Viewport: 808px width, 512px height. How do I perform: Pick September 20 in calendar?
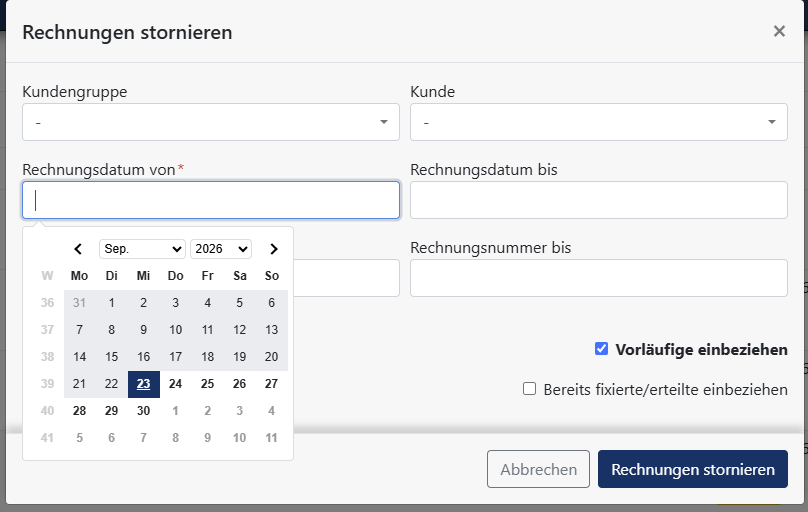pos(272,357)
